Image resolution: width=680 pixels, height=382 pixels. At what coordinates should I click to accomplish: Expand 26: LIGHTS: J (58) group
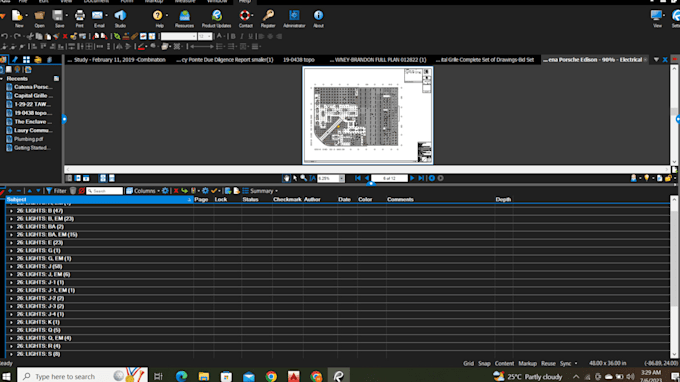click(x=12, y=267)
